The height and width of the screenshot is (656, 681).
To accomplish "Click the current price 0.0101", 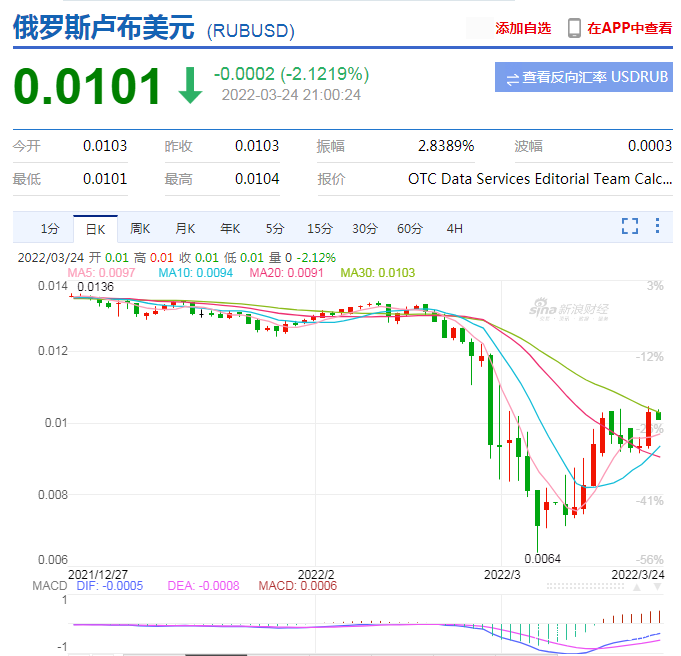I will point(87,86).
